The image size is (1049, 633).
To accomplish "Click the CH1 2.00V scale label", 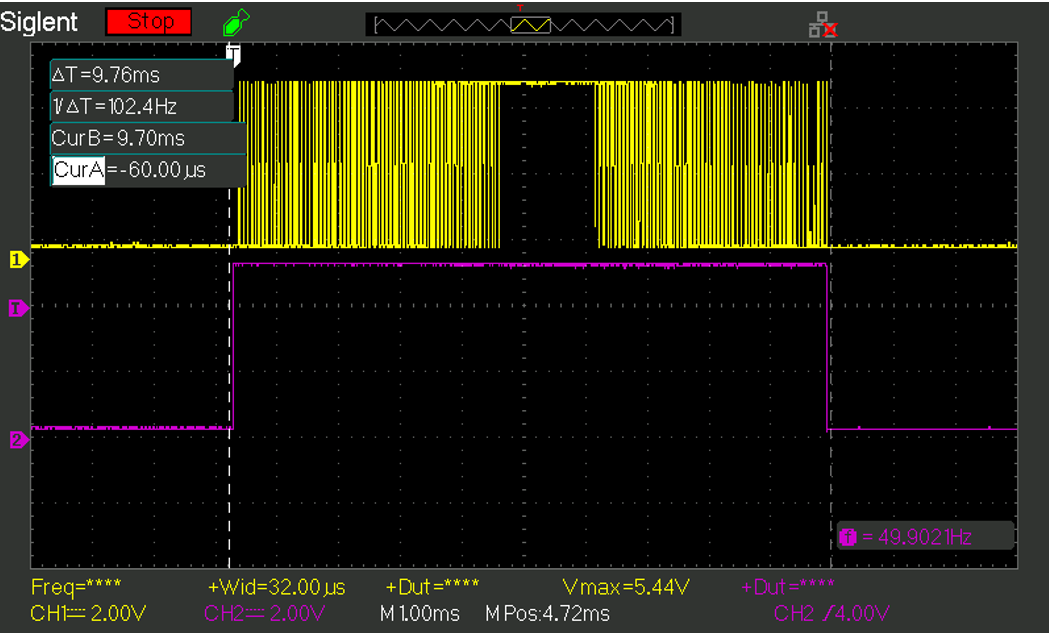I will (x=88, y=614).
